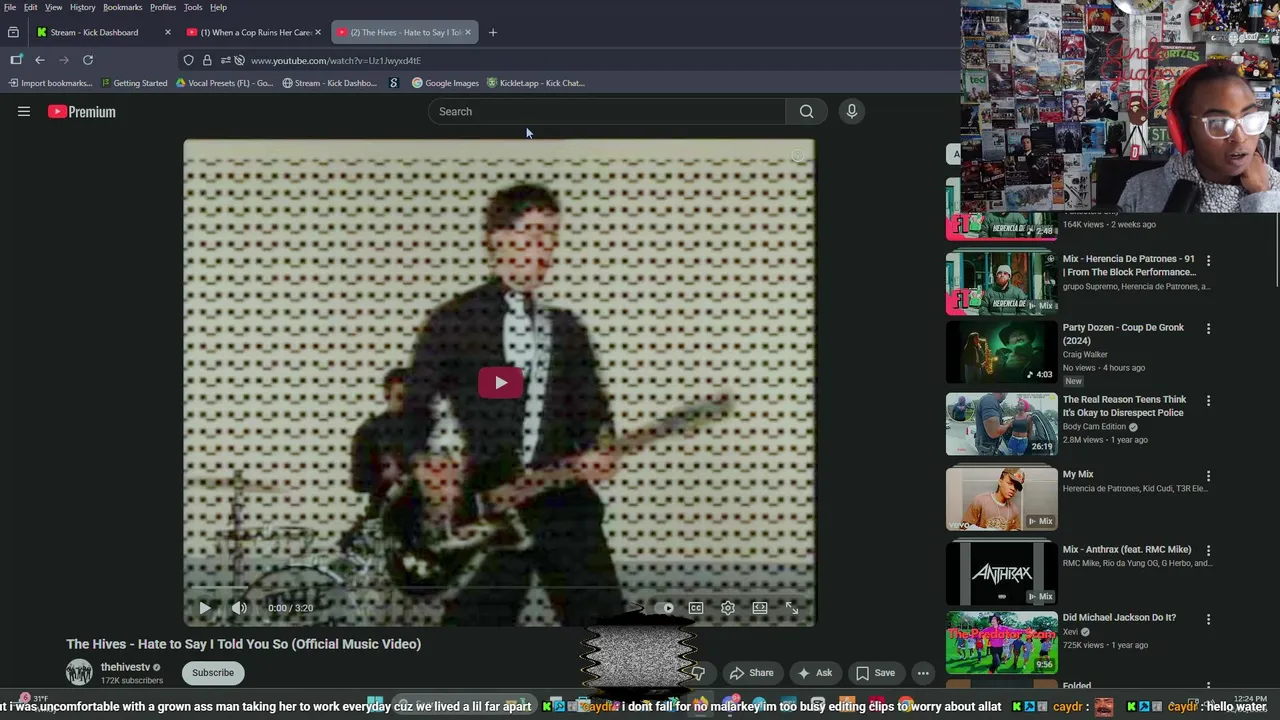Open the View menu

54,7
